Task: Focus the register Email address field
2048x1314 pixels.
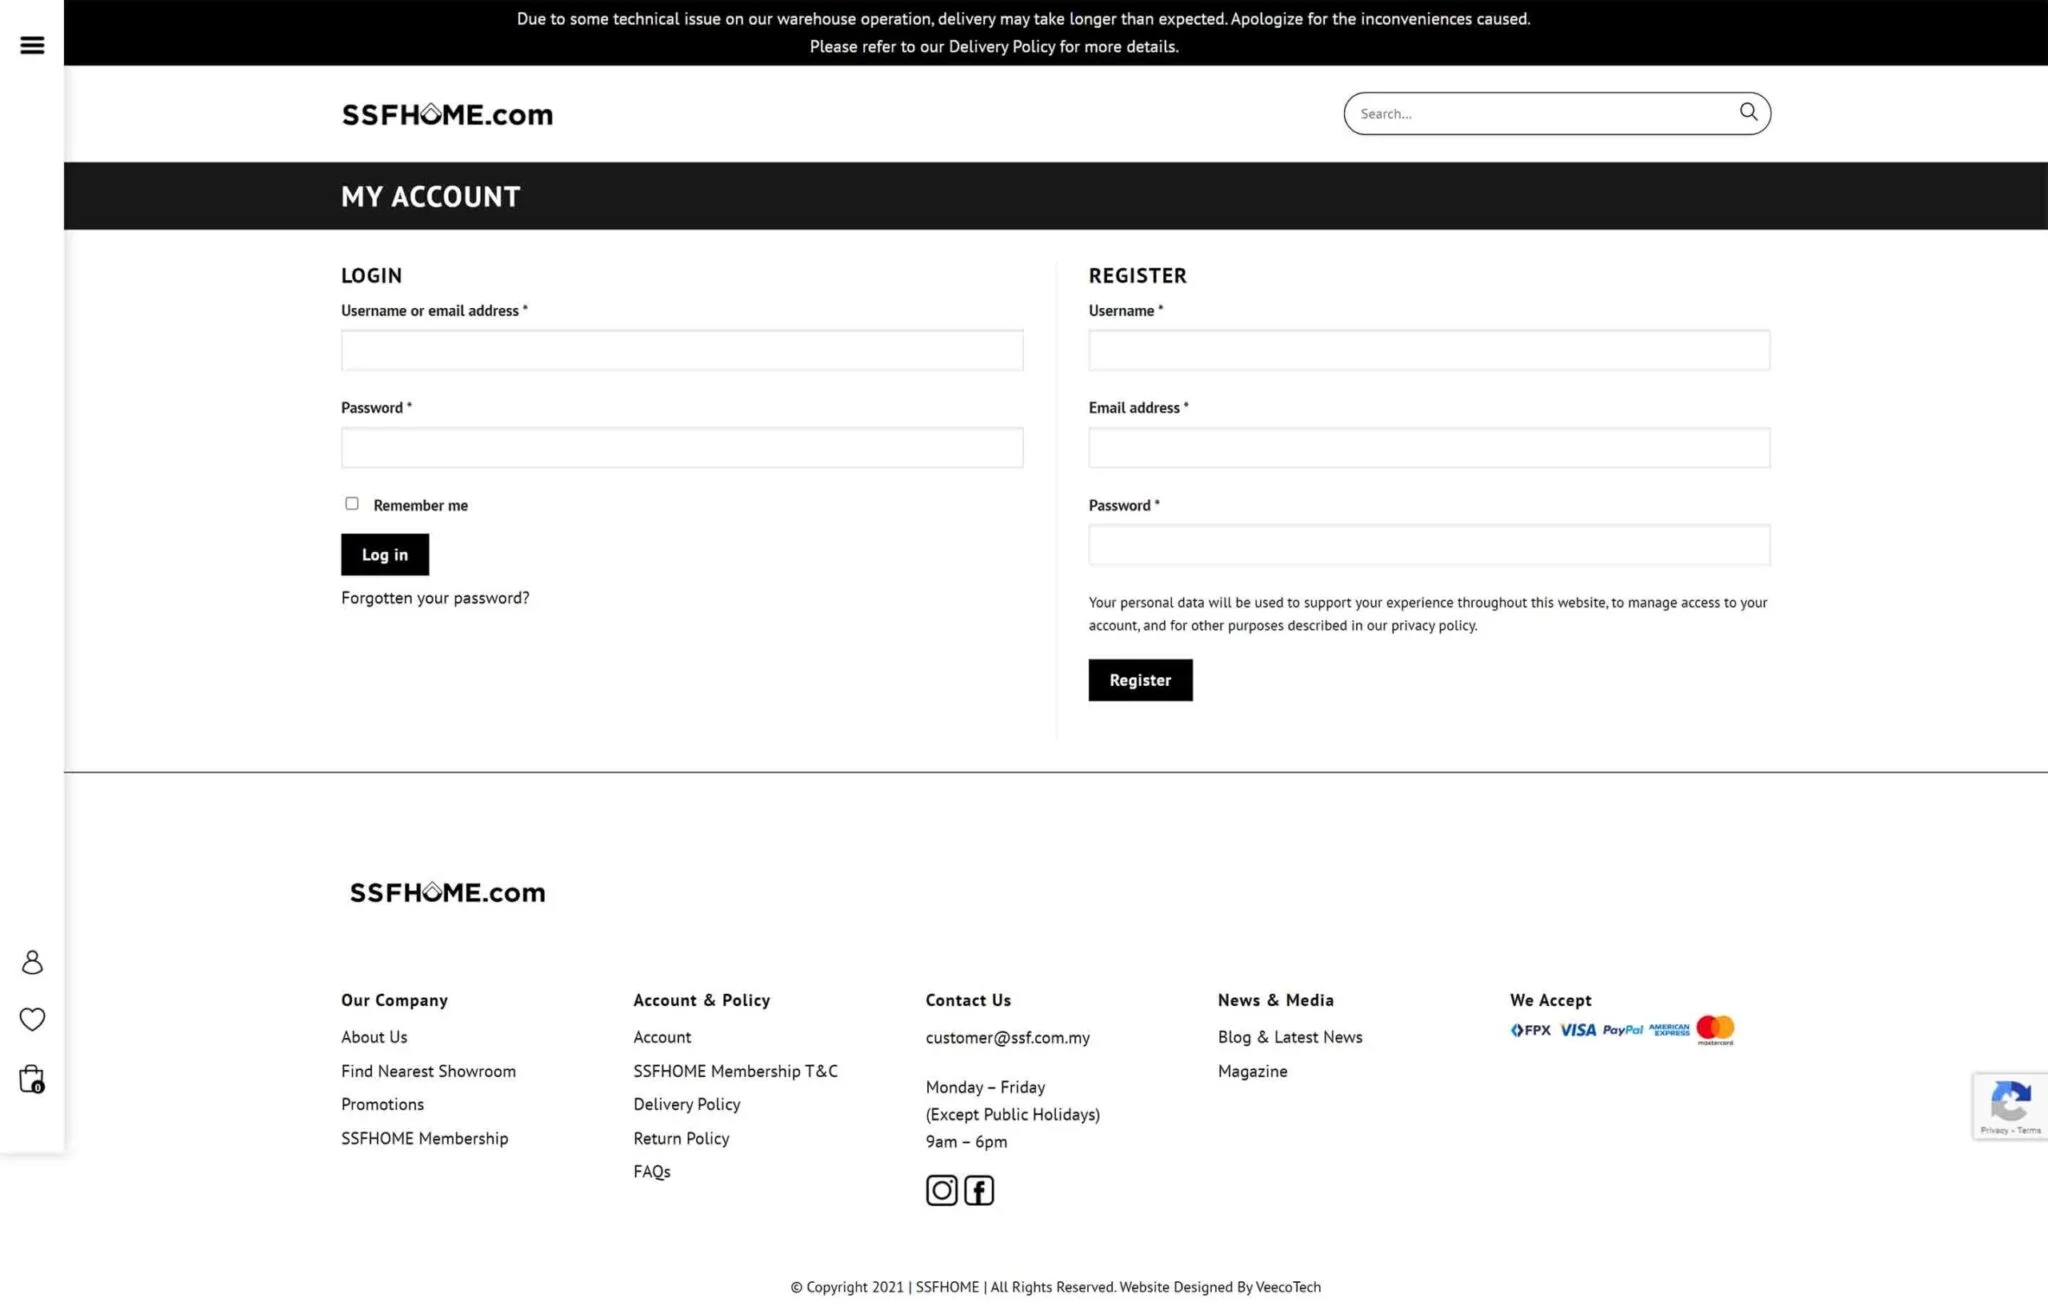Action: (x=1429, y=448)
